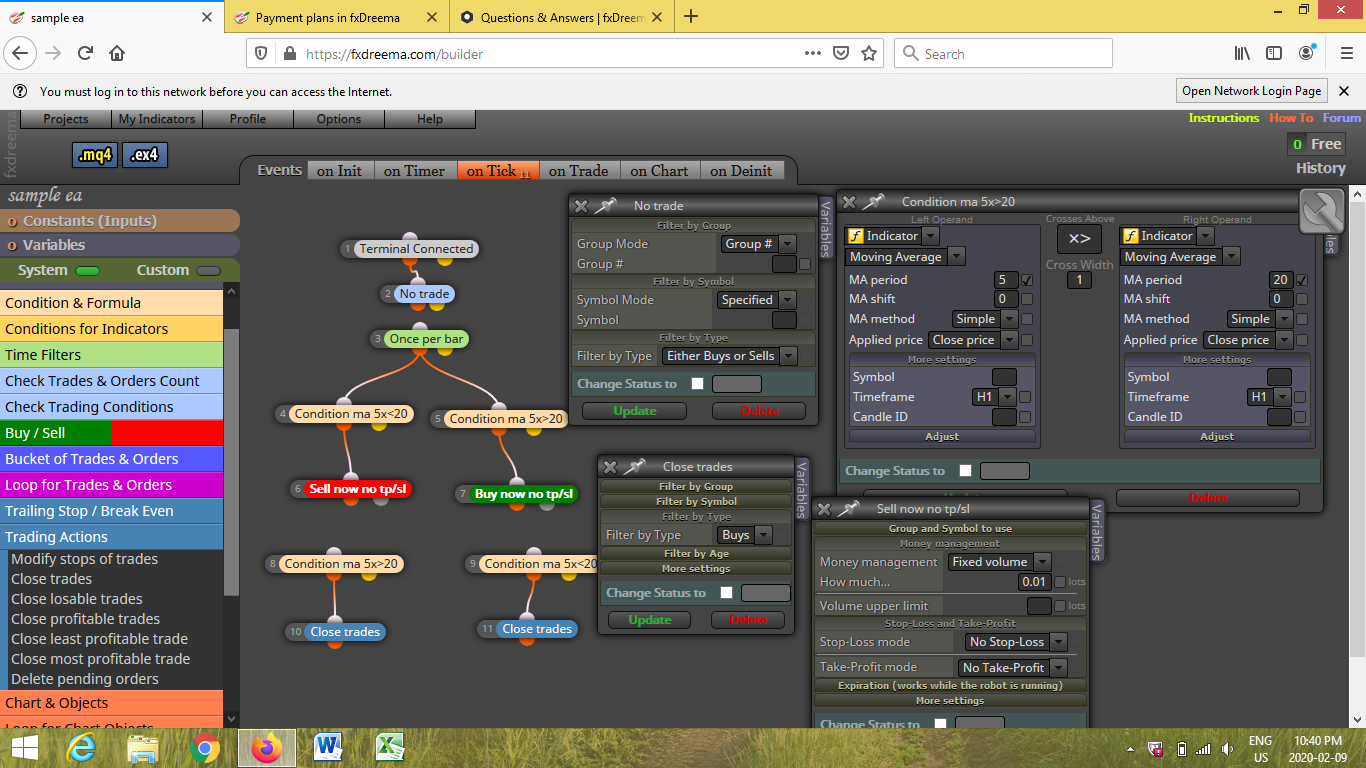
Task: Open Filter by Type Either Buys or Sells dropdown
Action: pos(729,356)
